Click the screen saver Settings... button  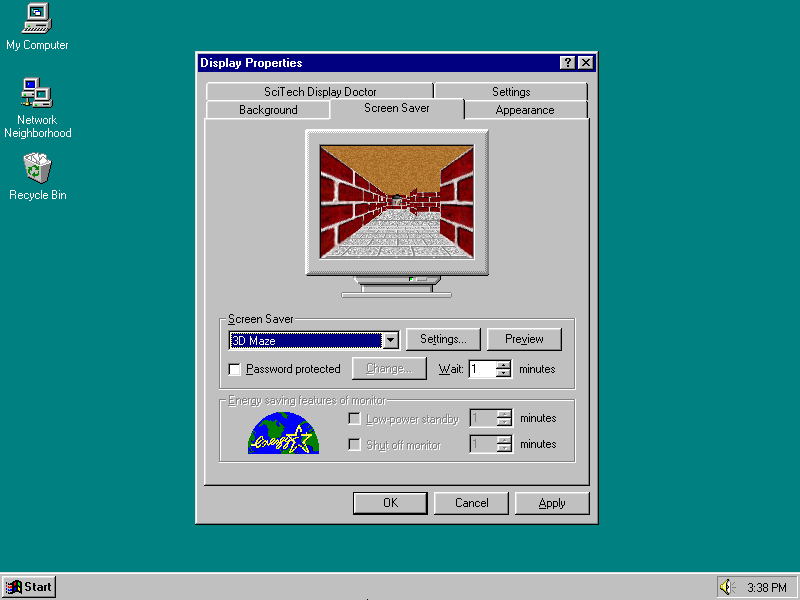443,339
